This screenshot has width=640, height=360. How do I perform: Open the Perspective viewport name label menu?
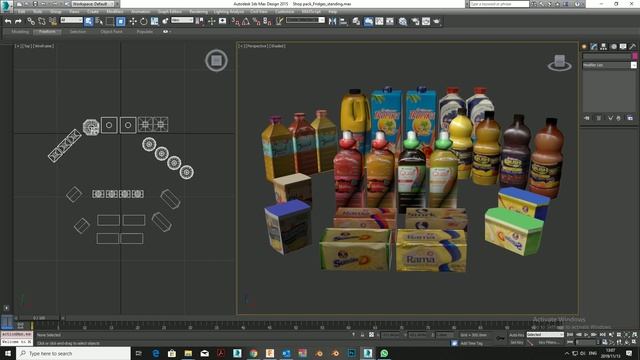257,46
